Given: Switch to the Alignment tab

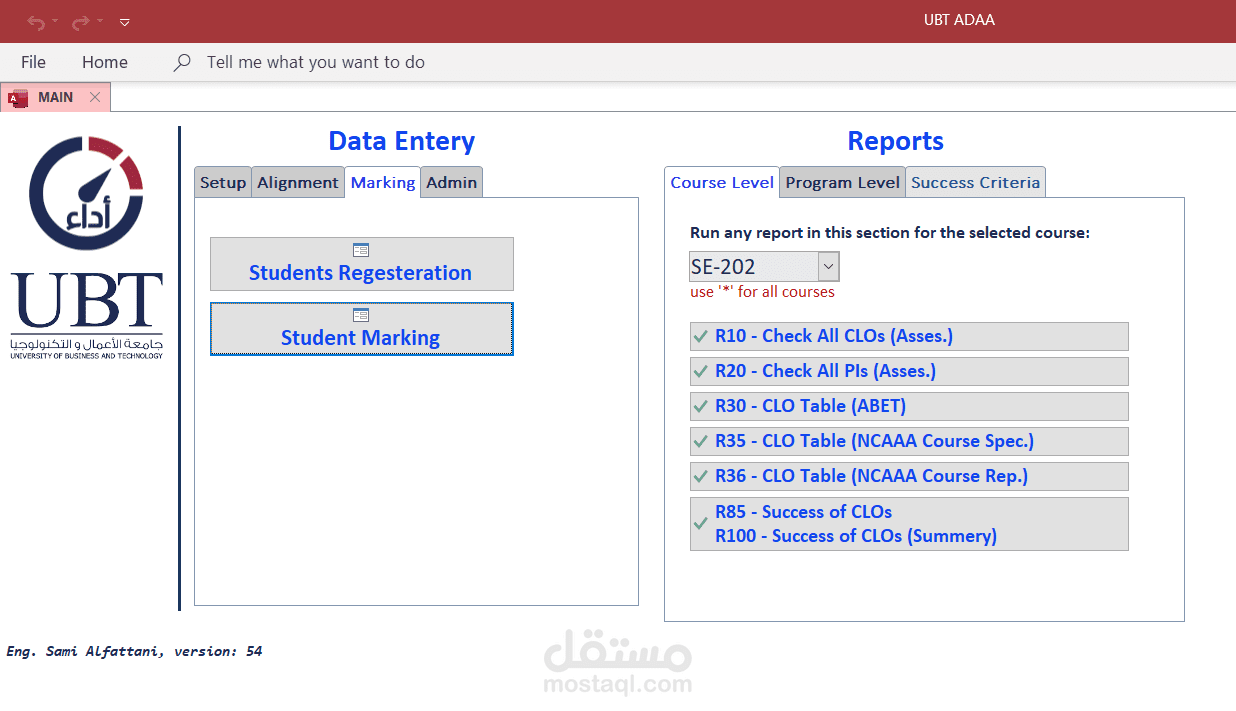Looking at the screenshot, I should (298, 182).
